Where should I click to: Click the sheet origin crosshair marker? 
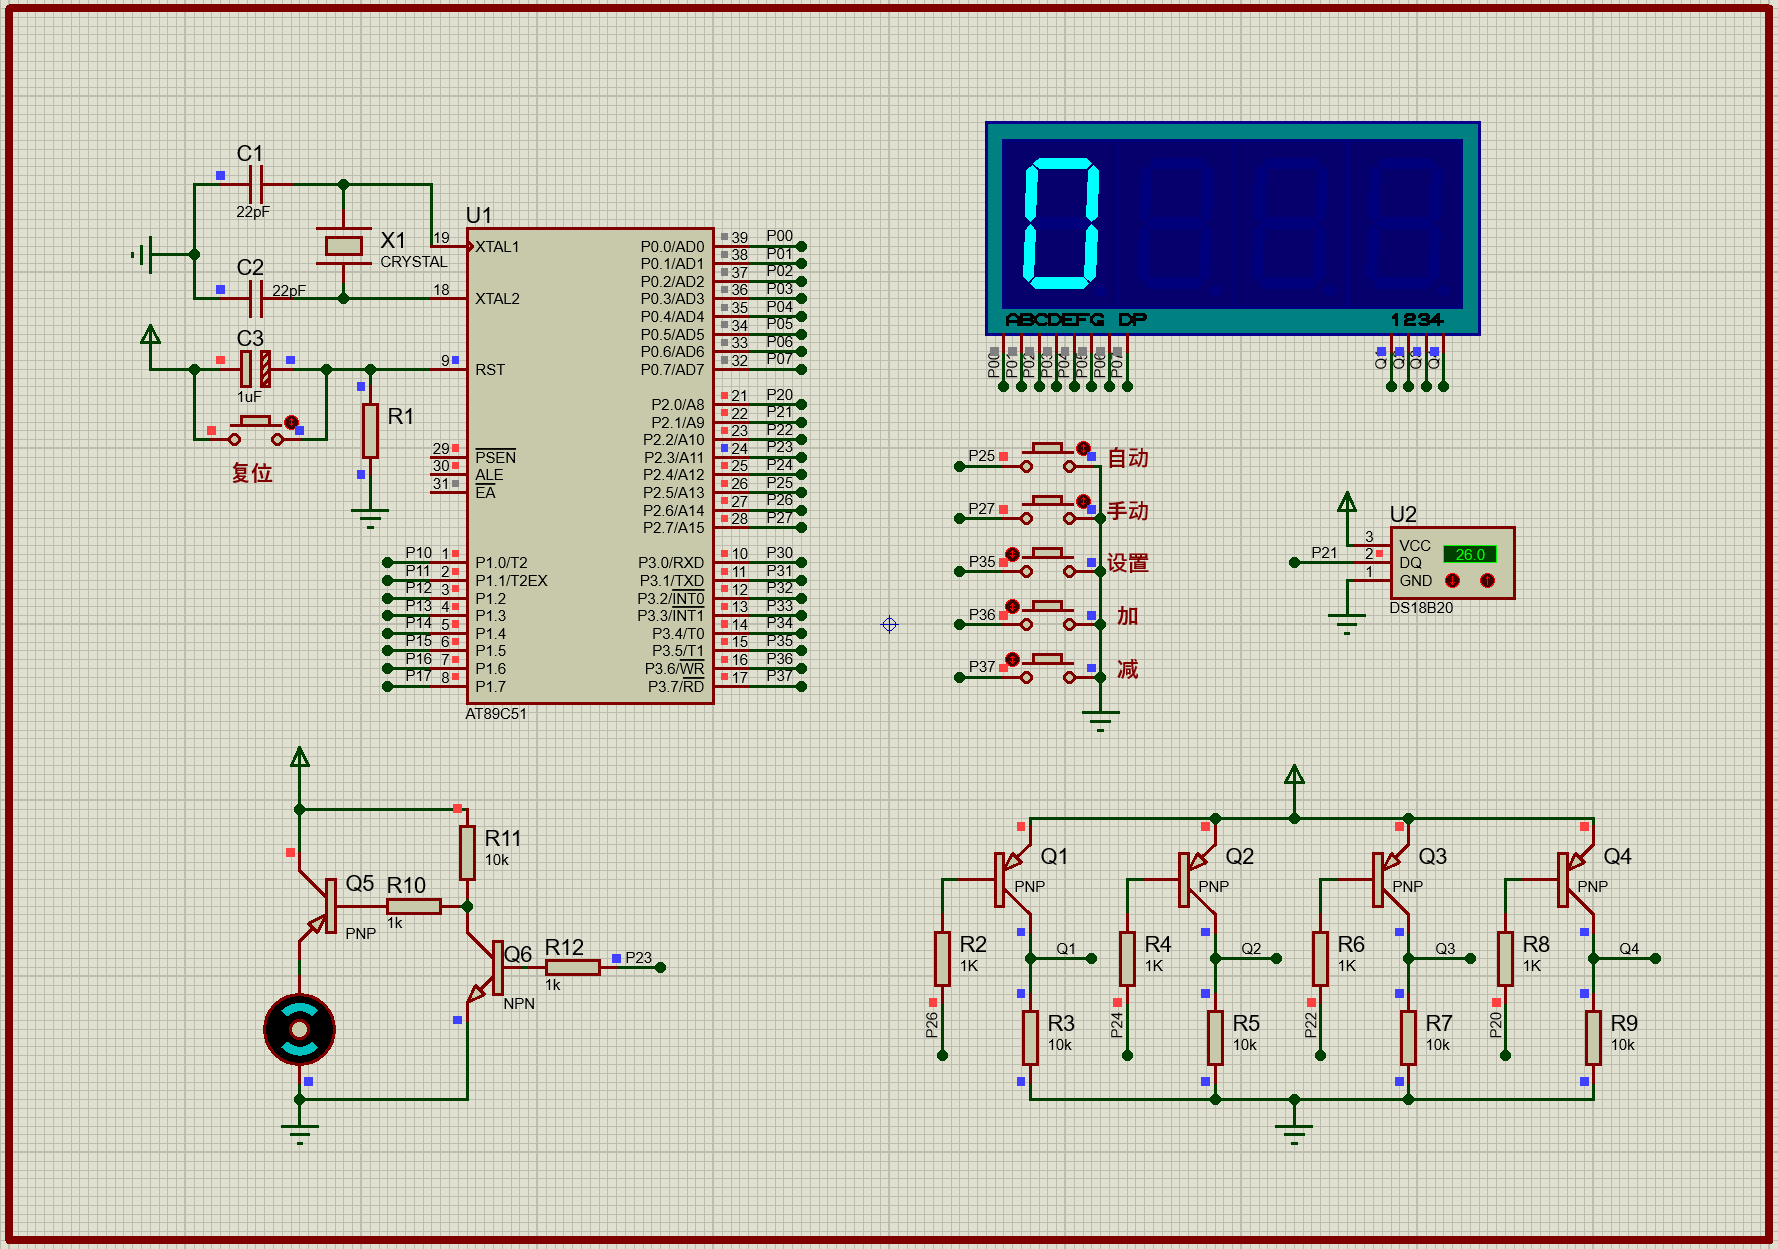click(889, 625)
